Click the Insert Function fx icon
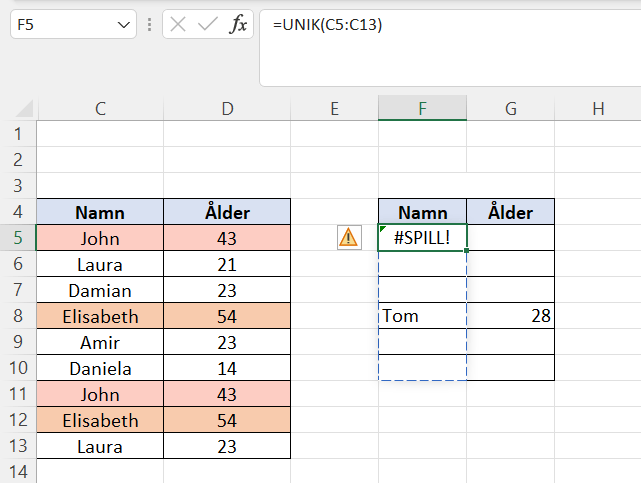The width and height of the screenshot is (641, 483). (x=238, y=25)
